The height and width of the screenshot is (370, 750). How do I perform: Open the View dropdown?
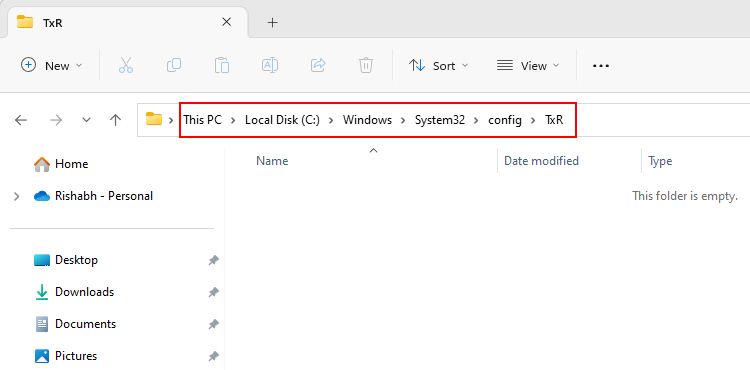528,65
